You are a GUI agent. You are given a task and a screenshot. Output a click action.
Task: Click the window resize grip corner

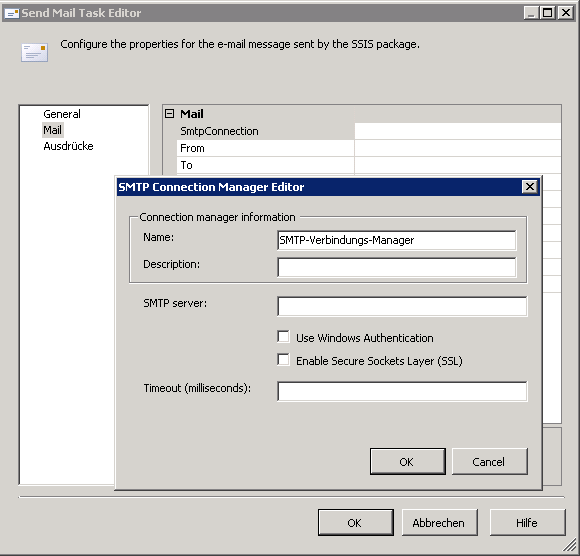pyautogui.click(x=570, y=546)
